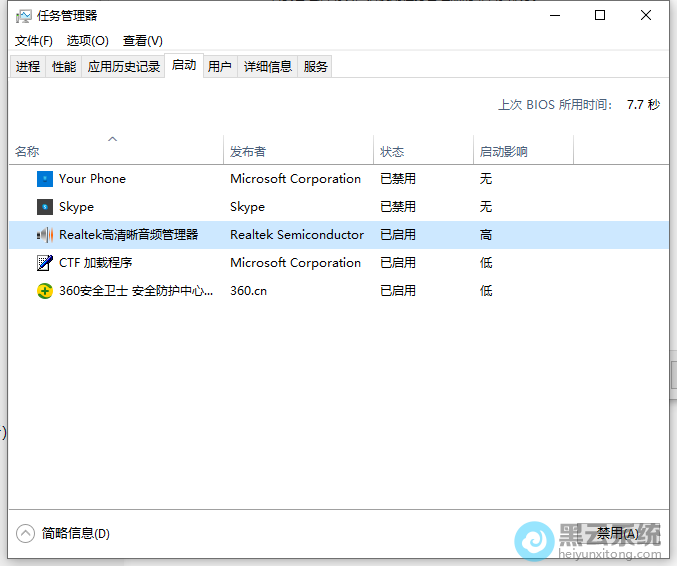Viewport: 677px width, 566px height.
Task: Click the CTF 加载程序 pen icon
Action: point(44,263)
